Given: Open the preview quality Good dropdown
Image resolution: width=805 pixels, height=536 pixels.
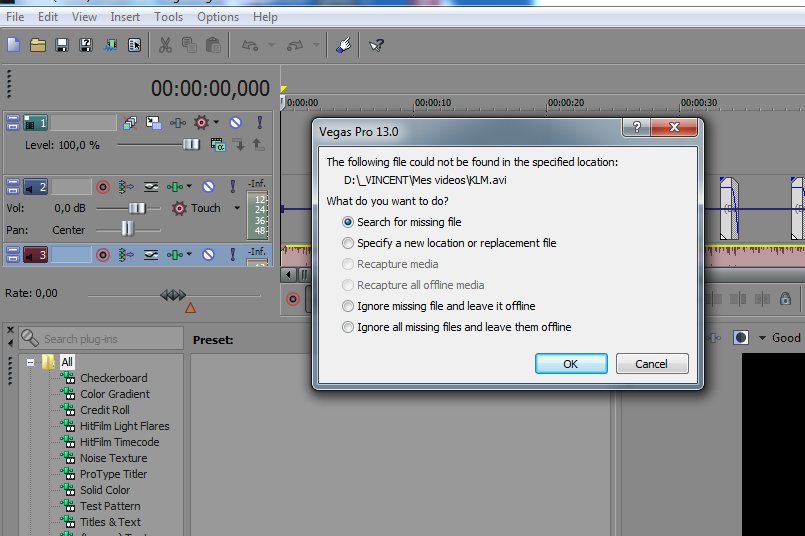Looking at the screenshot, I should pos(762,338).
